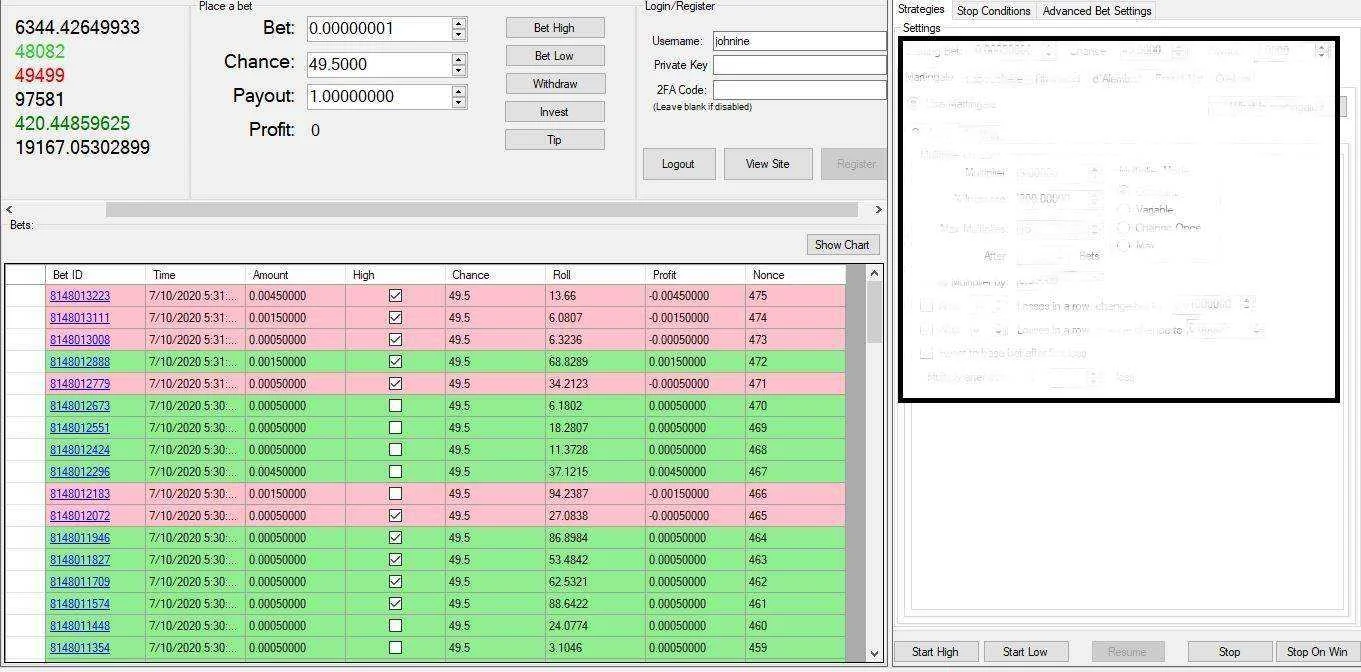This screenshot has height=672, width=1361.
Task: Select the Roll cell showing 68.8289
Action: point(596,362)
